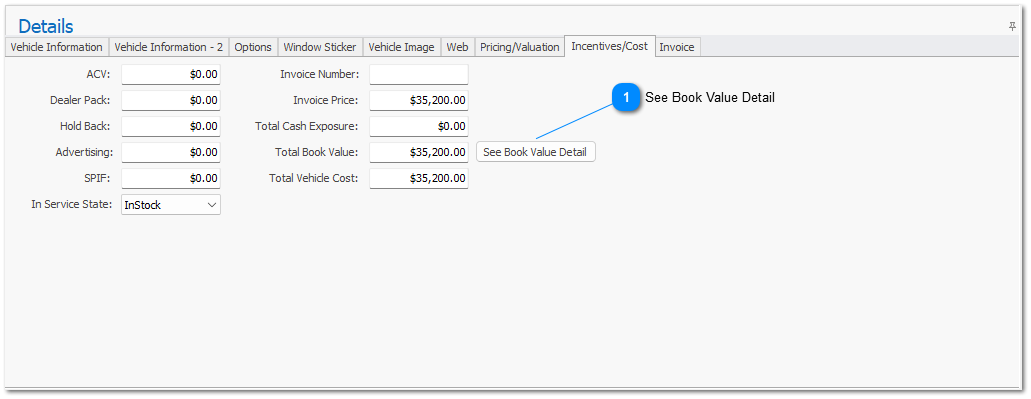The image size is (1031, 399).
Task: Click the Total Cash Exposure field
Action: (419, 126)
